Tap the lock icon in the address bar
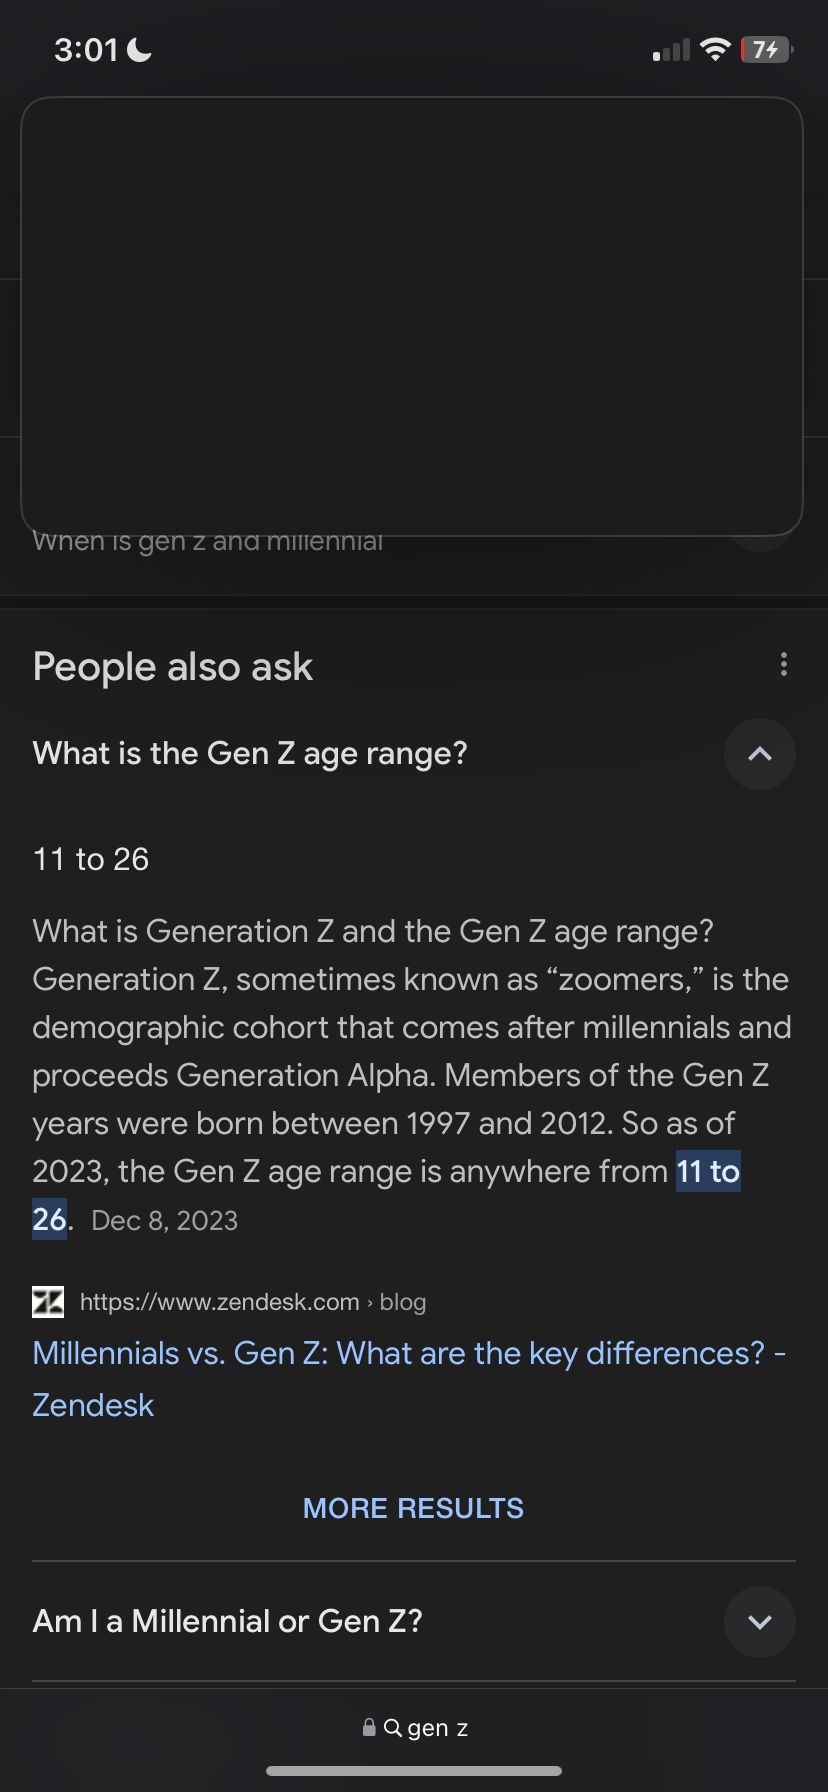 [x=369, y=1727]
